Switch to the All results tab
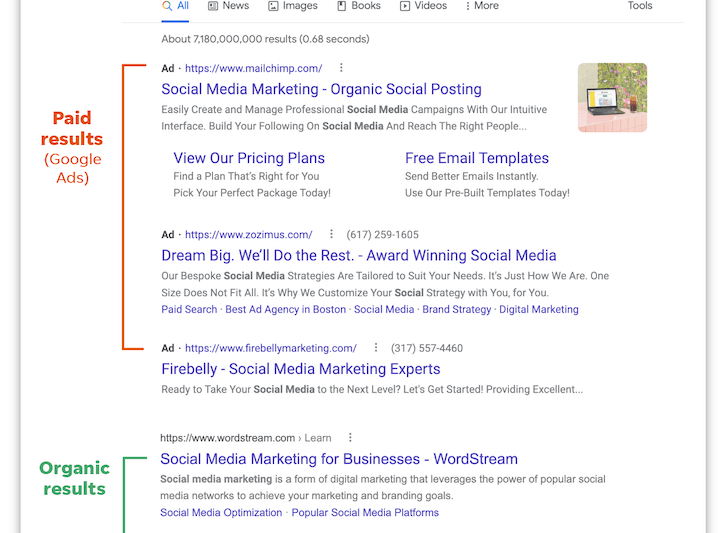720x533 pixels. (175, 6)
